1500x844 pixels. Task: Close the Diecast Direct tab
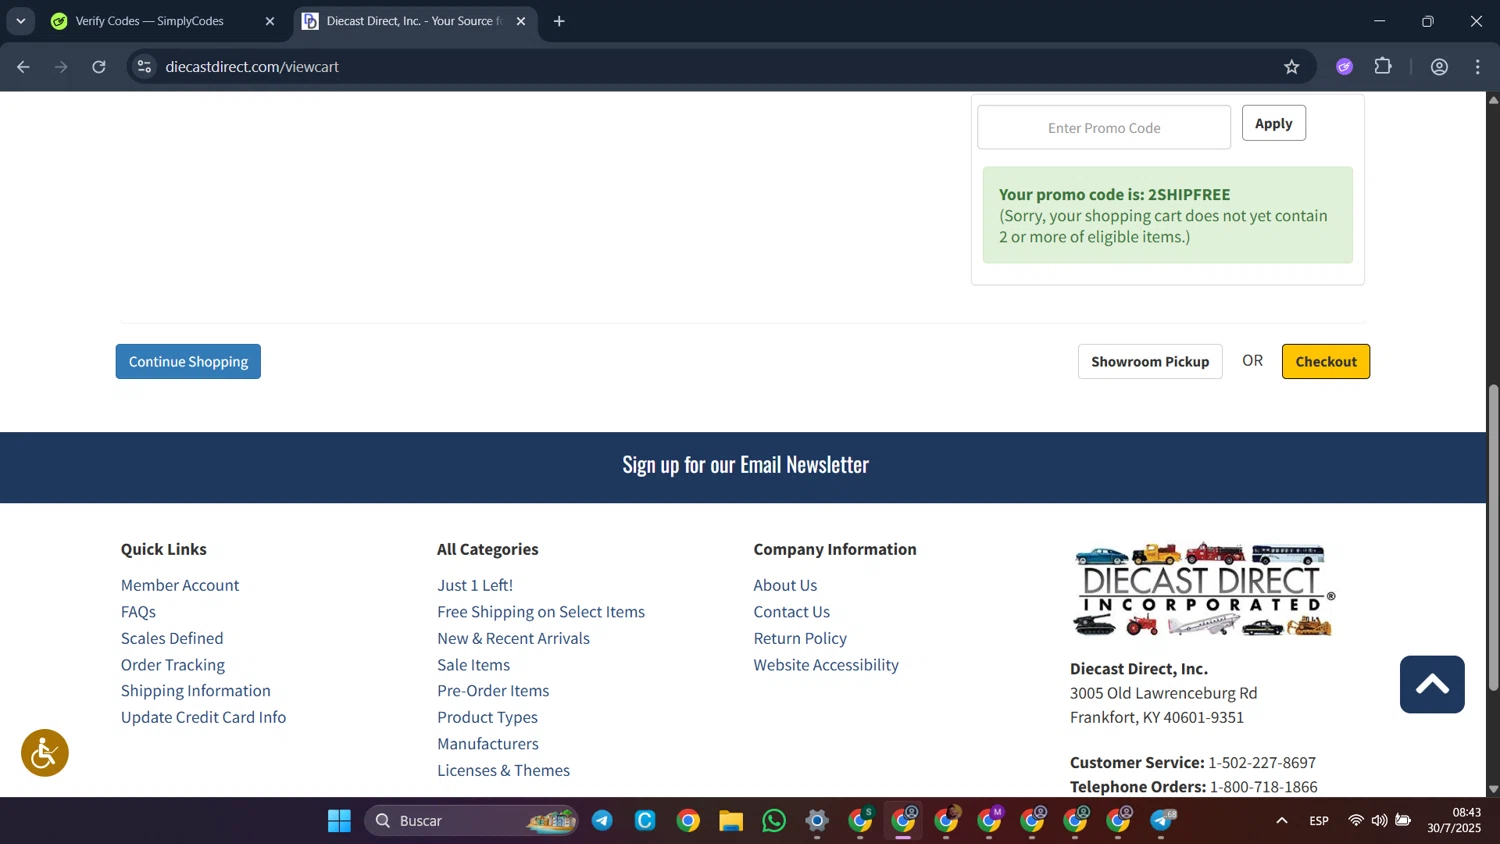(x=521, y=21)
